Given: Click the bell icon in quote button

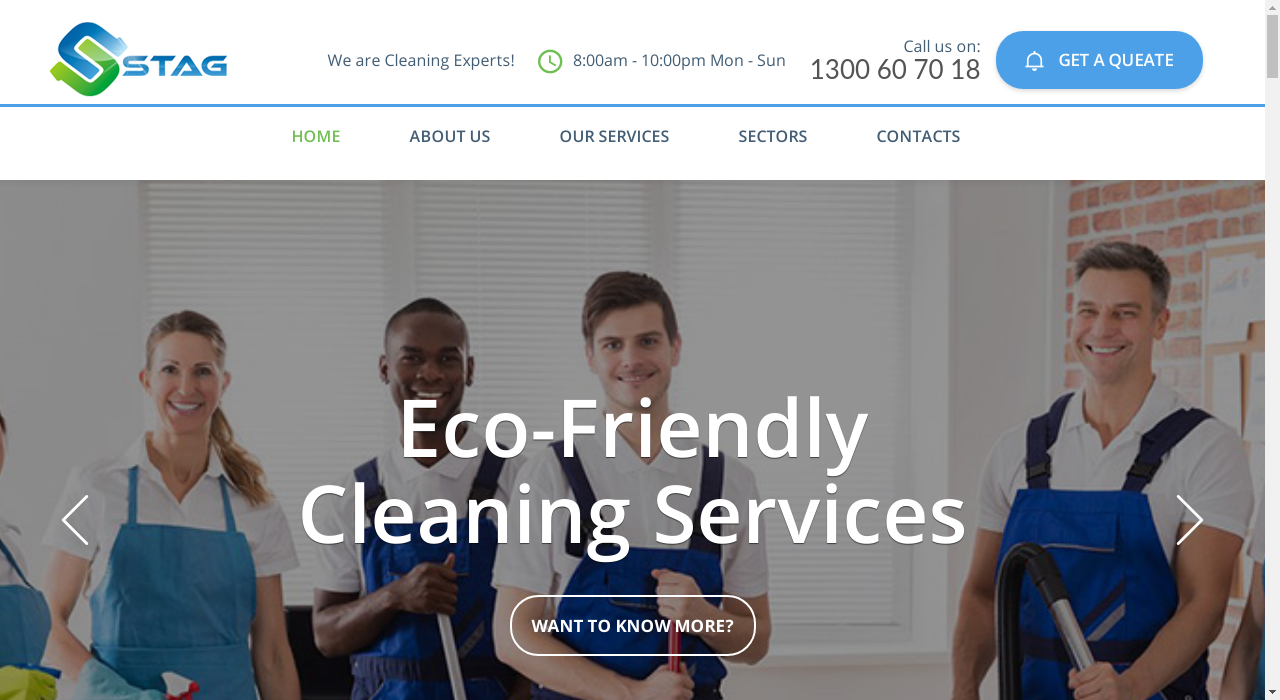Looking at the screenshot, I should pyautogui.click(x=1034, y=60).
